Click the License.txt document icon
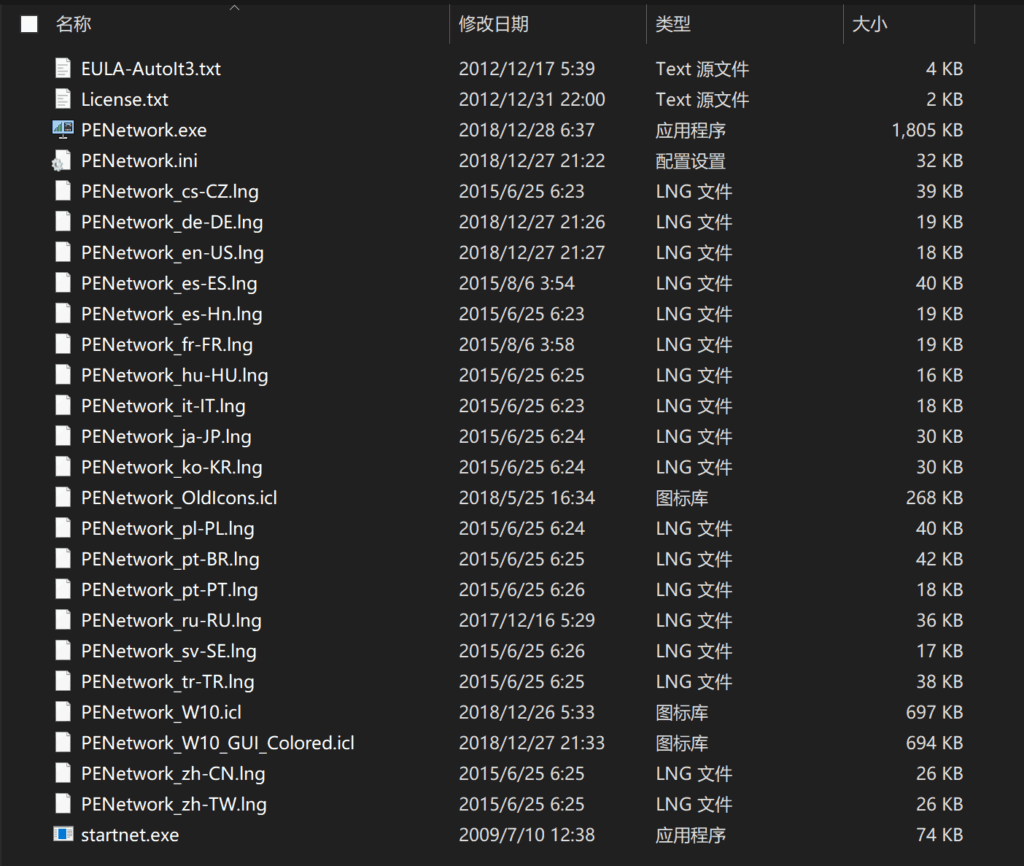Viewport: 1024px width, 866px height. (63, 100)
